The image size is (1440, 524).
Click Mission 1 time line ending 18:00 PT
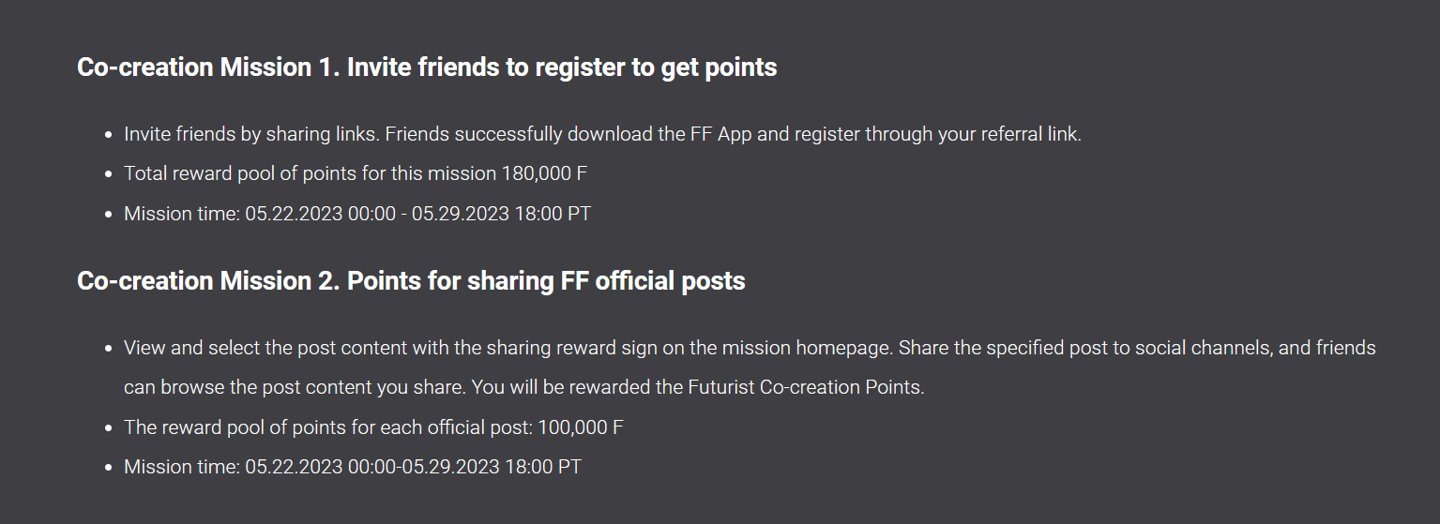tap(357, 214)
